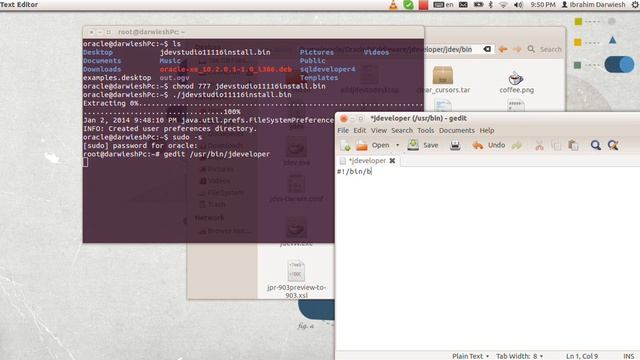Clear the file manager location field

click(487, 49)
